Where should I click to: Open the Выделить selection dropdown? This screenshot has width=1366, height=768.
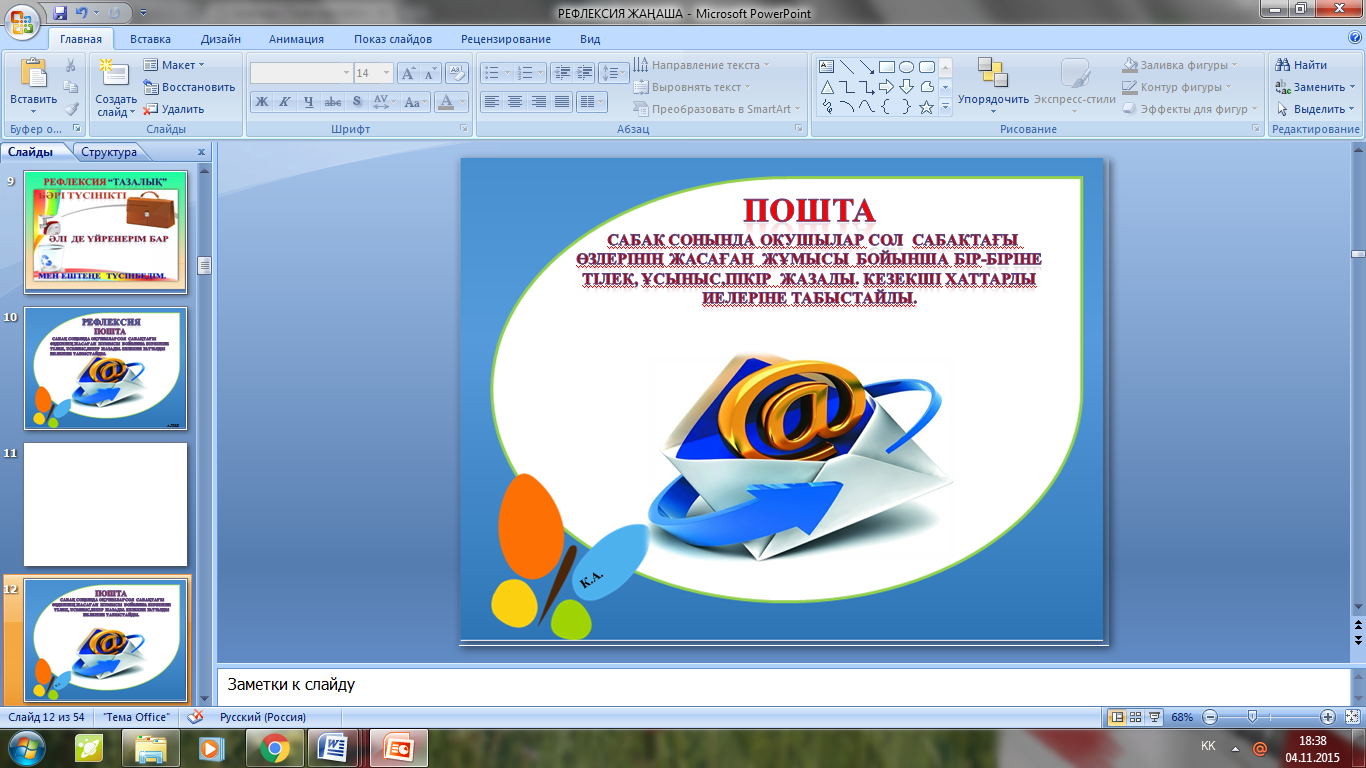(1315, 109)
